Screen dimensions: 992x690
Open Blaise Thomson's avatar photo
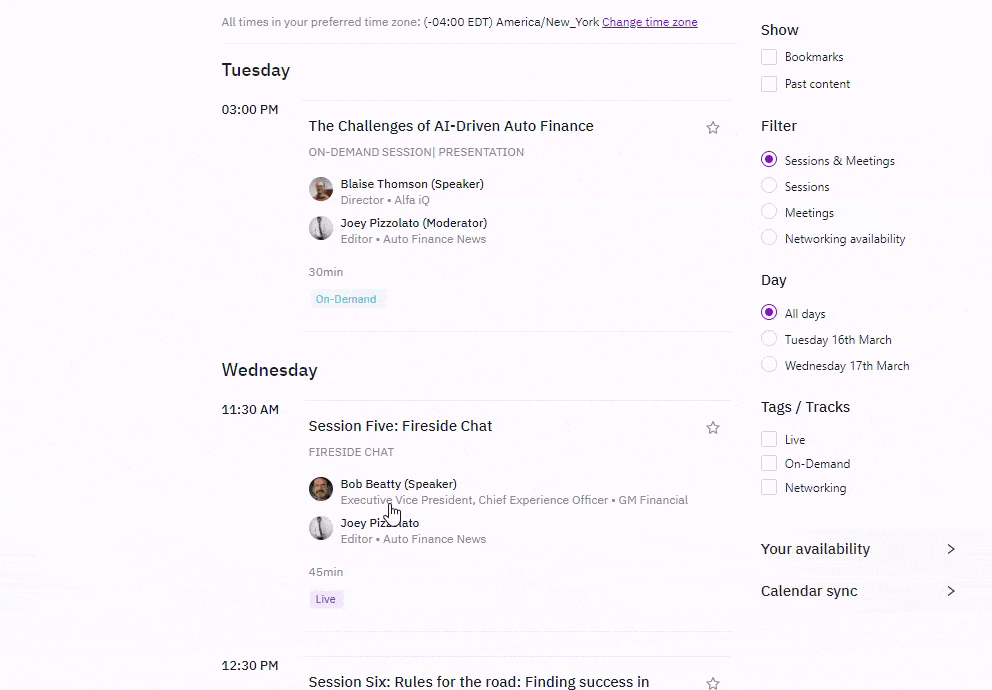tap(321, 189)
